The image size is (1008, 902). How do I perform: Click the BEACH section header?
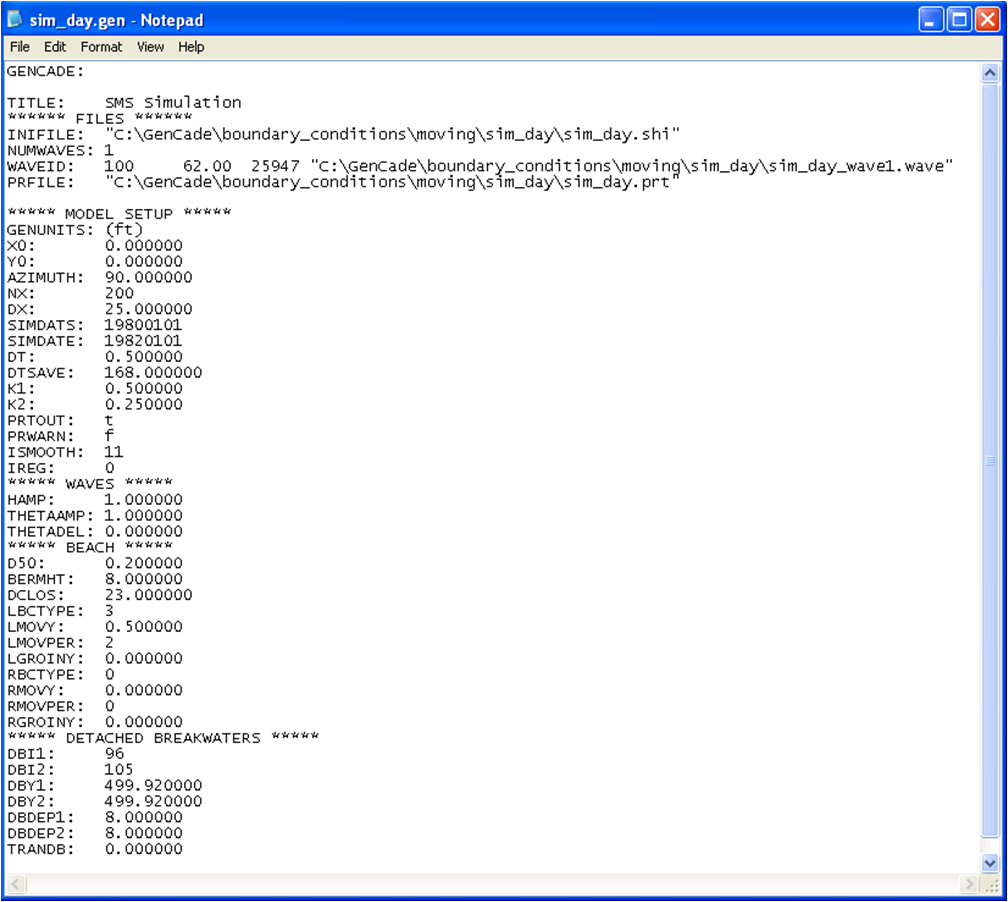point(90,547)
